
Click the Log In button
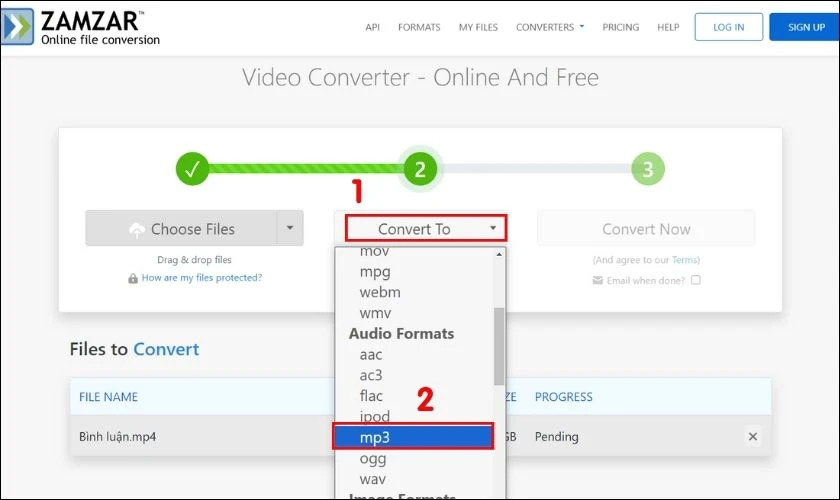[729, 27]
